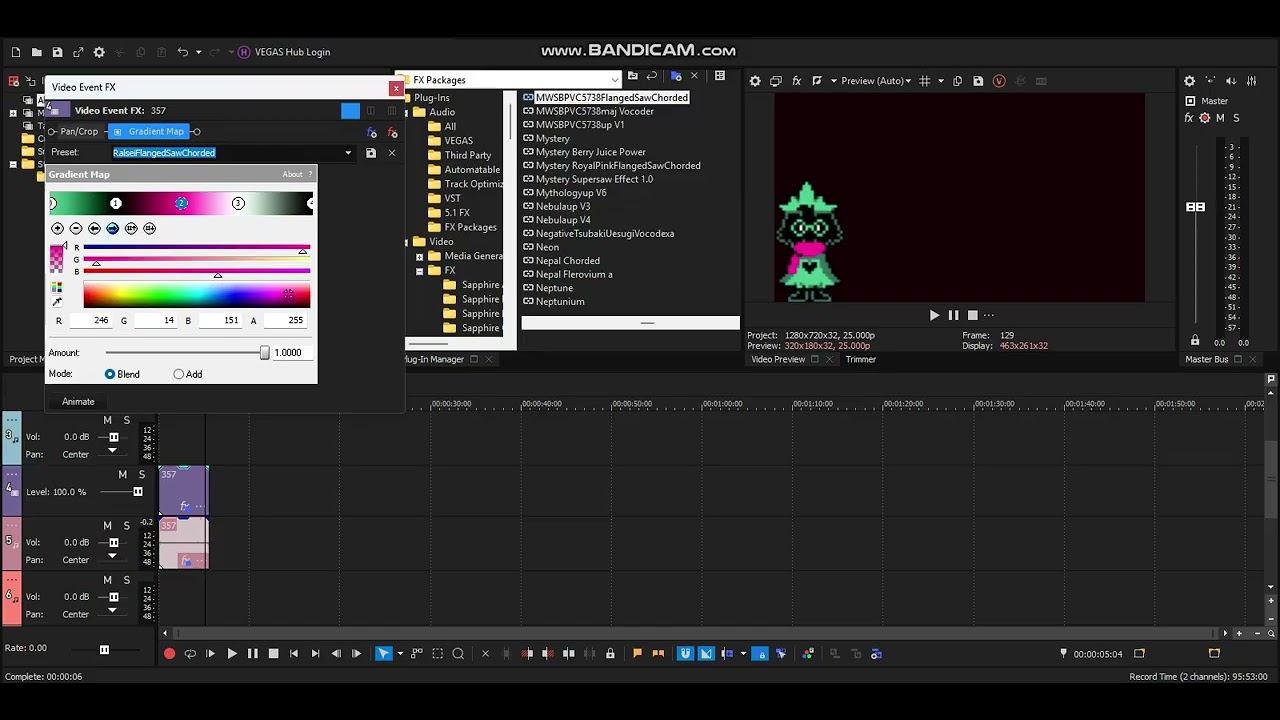Image resolution: width=1280 pixels, height=720 pixels.
Task: Select the Add mode radio button
Action: [x=179, y=374]
